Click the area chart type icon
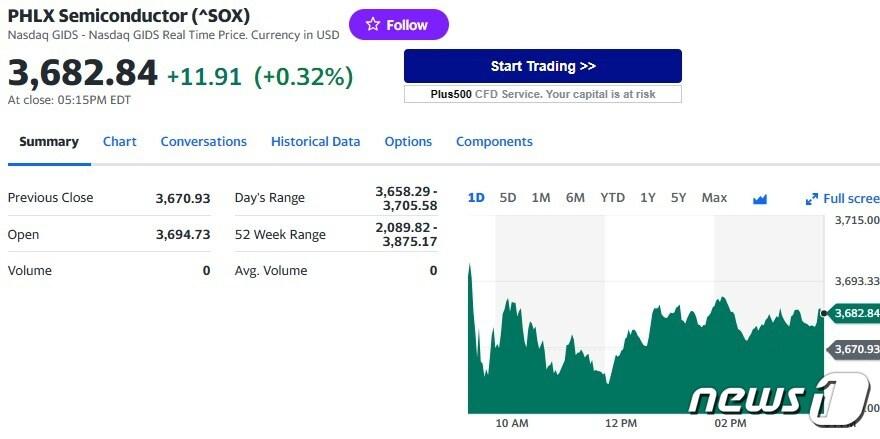 click(760, 198)
